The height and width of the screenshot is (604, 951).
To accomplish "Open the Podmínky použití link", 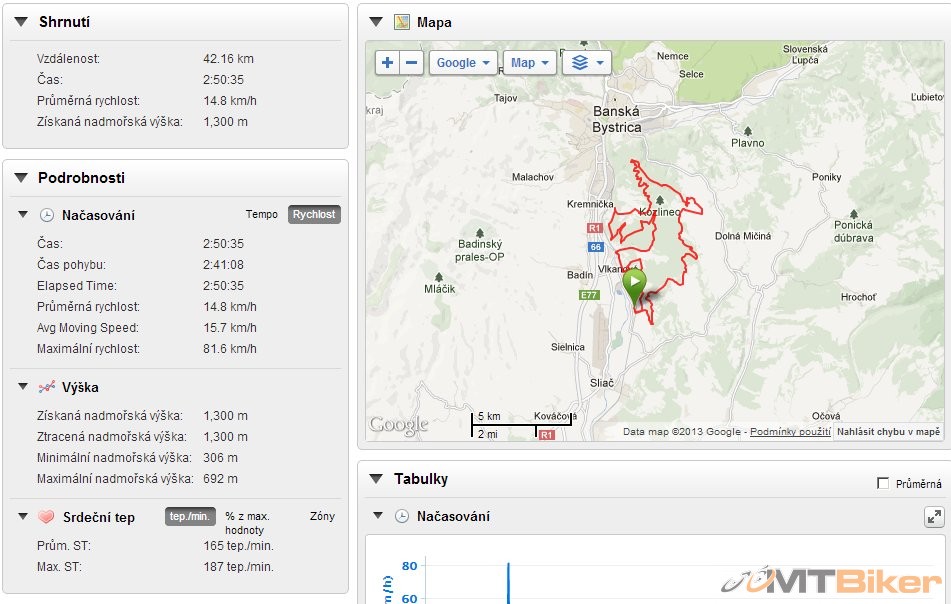I will [790, 432].
